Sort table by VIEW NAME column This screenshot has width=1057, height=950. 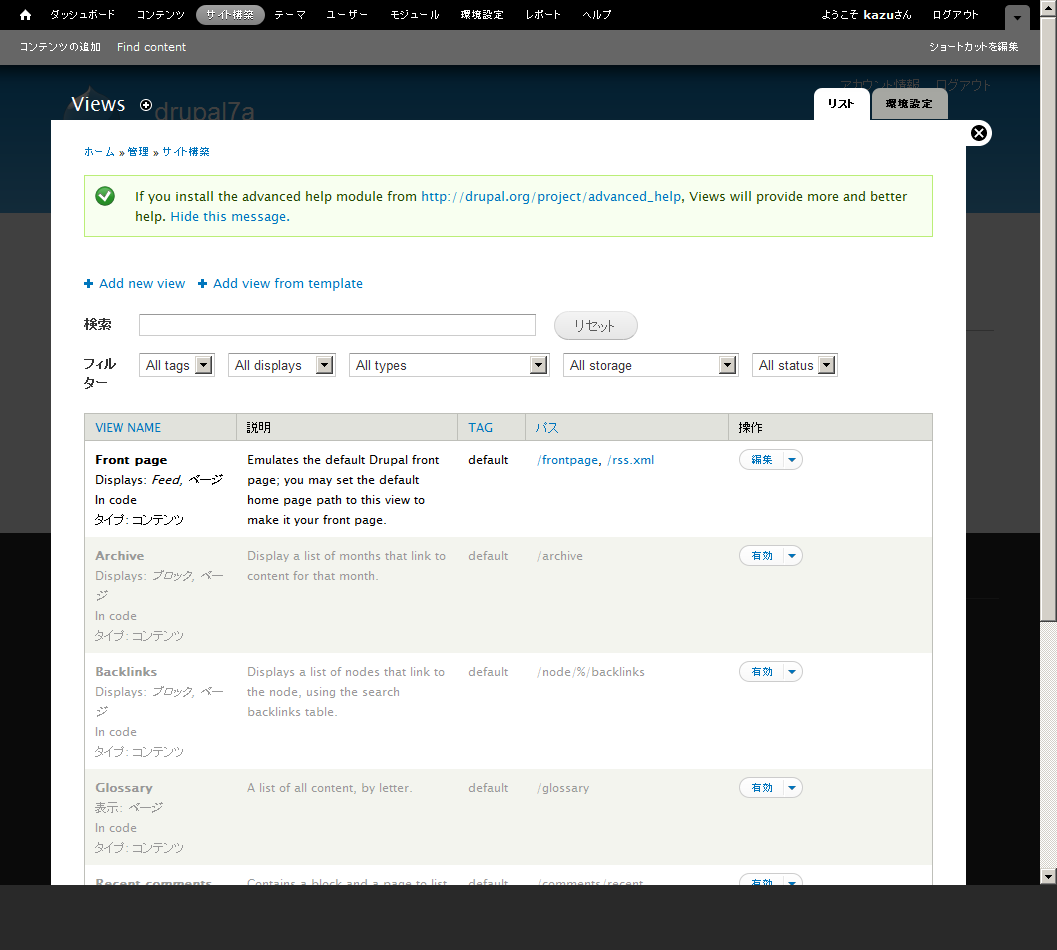coord(128,427)
